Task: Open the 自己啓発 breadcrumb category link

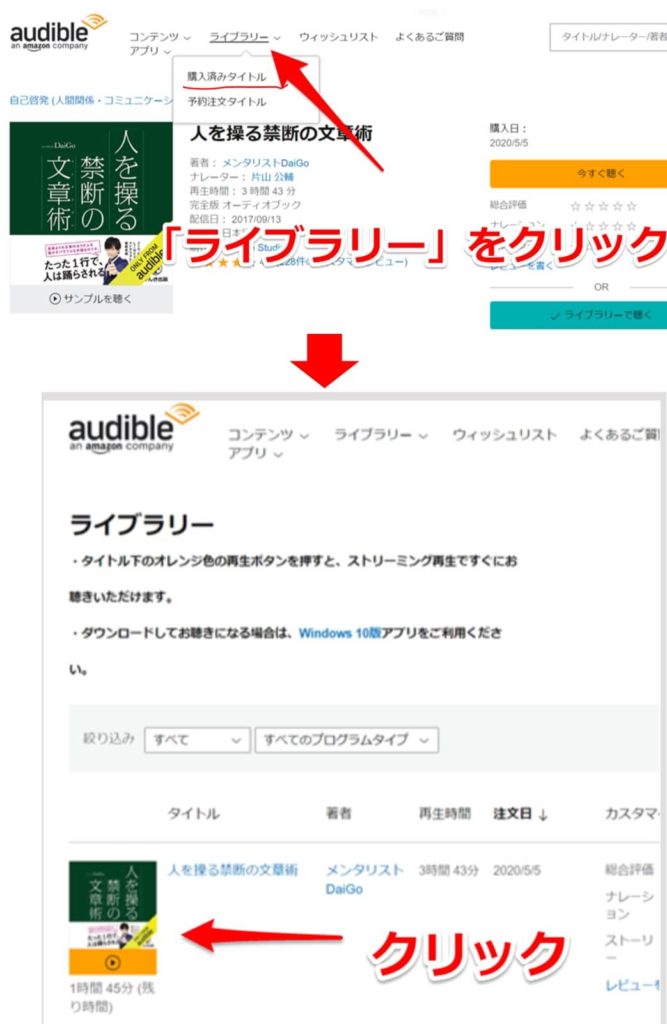Action: click(x=91, y=100)
